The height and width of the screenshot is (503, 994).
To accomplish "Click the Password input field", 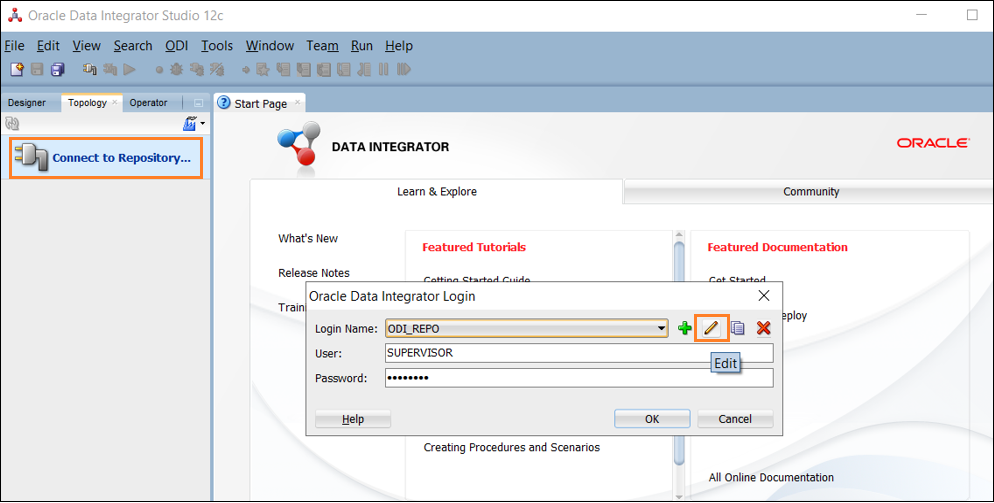I will (579, 378).
